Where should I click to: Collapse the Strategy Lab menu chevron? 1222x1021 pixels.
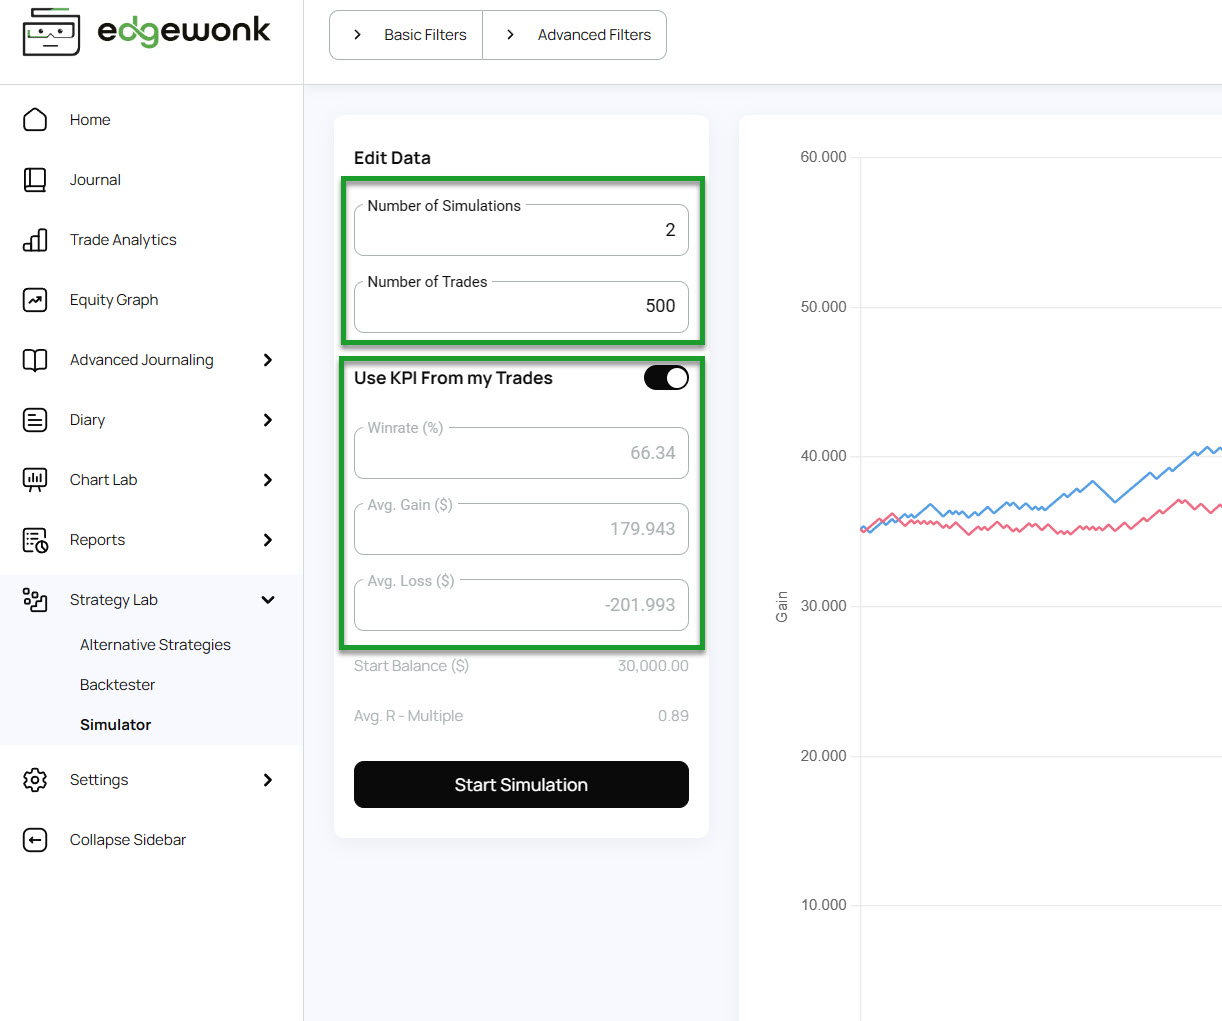tap(267, 600)
